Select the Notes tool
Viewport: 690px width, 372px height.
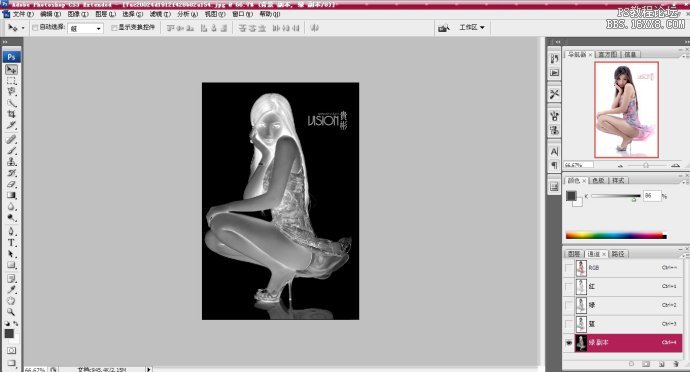[11, 279]
